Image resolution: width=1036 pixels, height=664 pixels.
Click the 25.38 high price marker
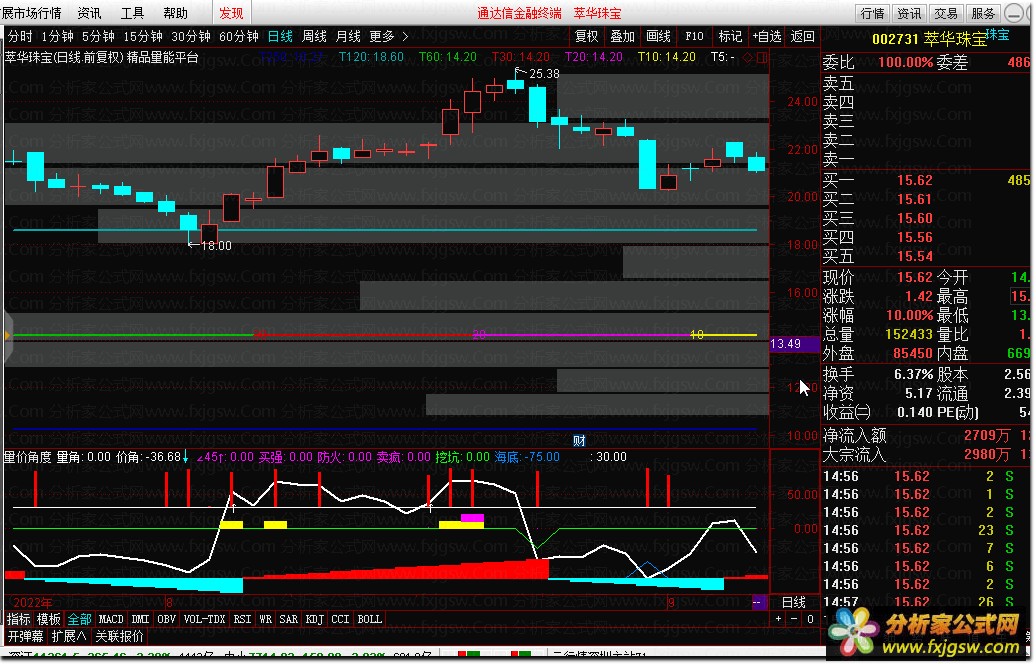pyautogui.click(x=544, y=73)
